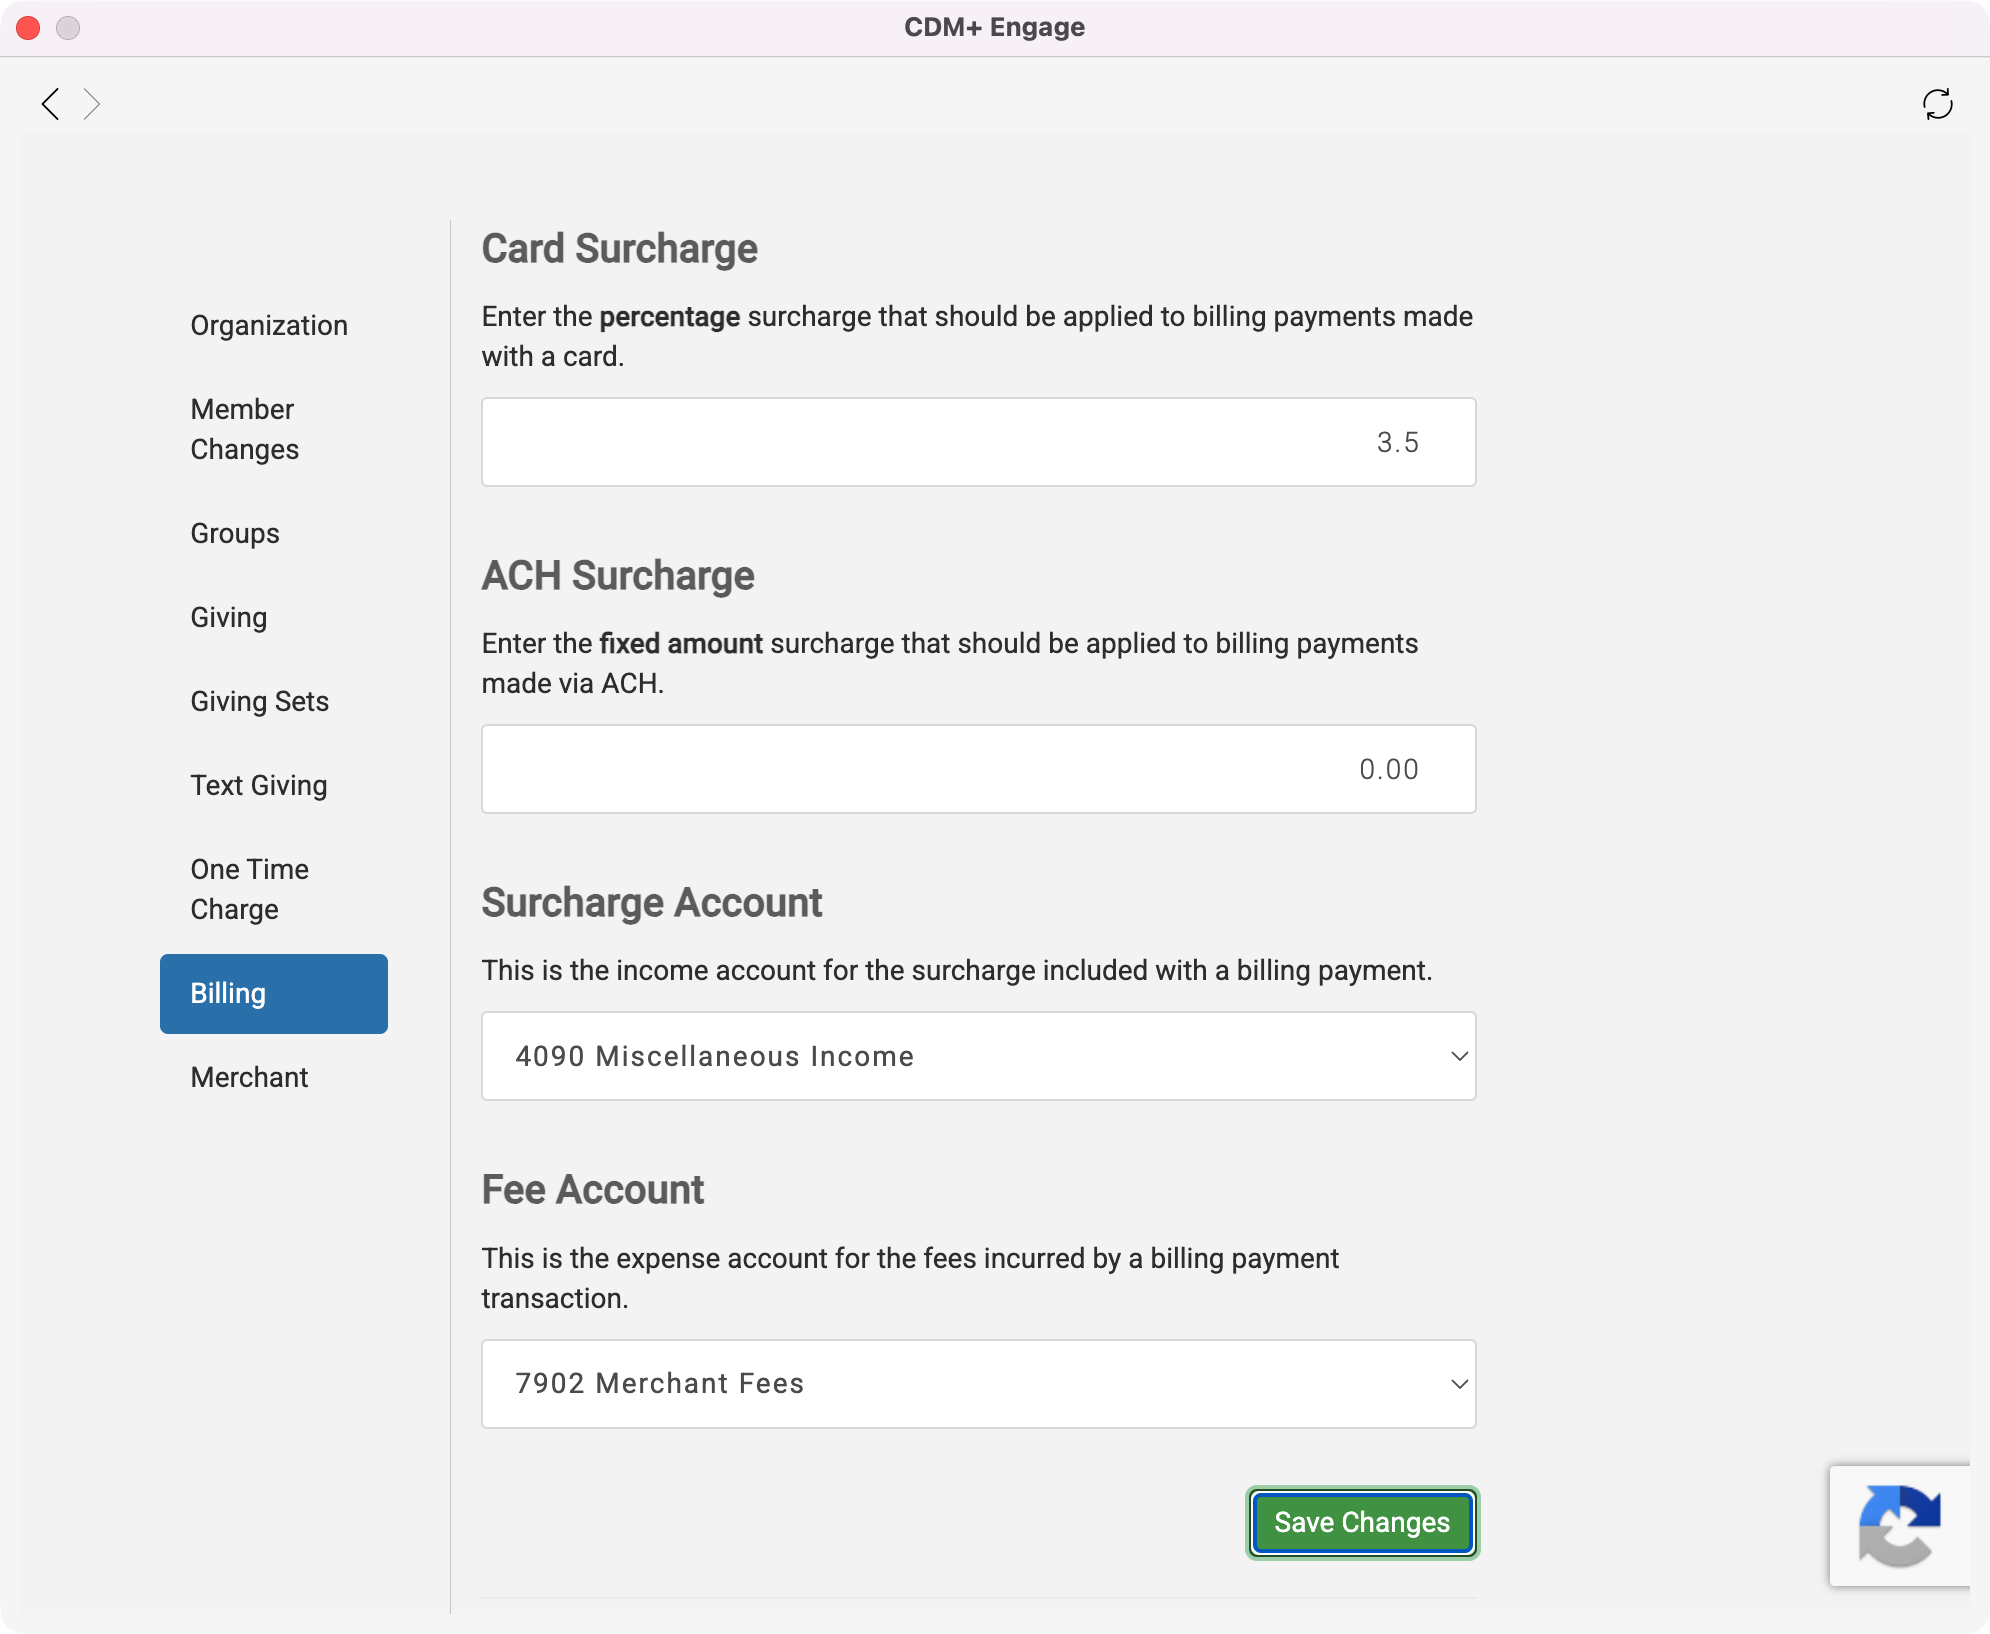The image size is (1990, 1634).
Task: Open the Organization settings section
Action: coord(269,326)
